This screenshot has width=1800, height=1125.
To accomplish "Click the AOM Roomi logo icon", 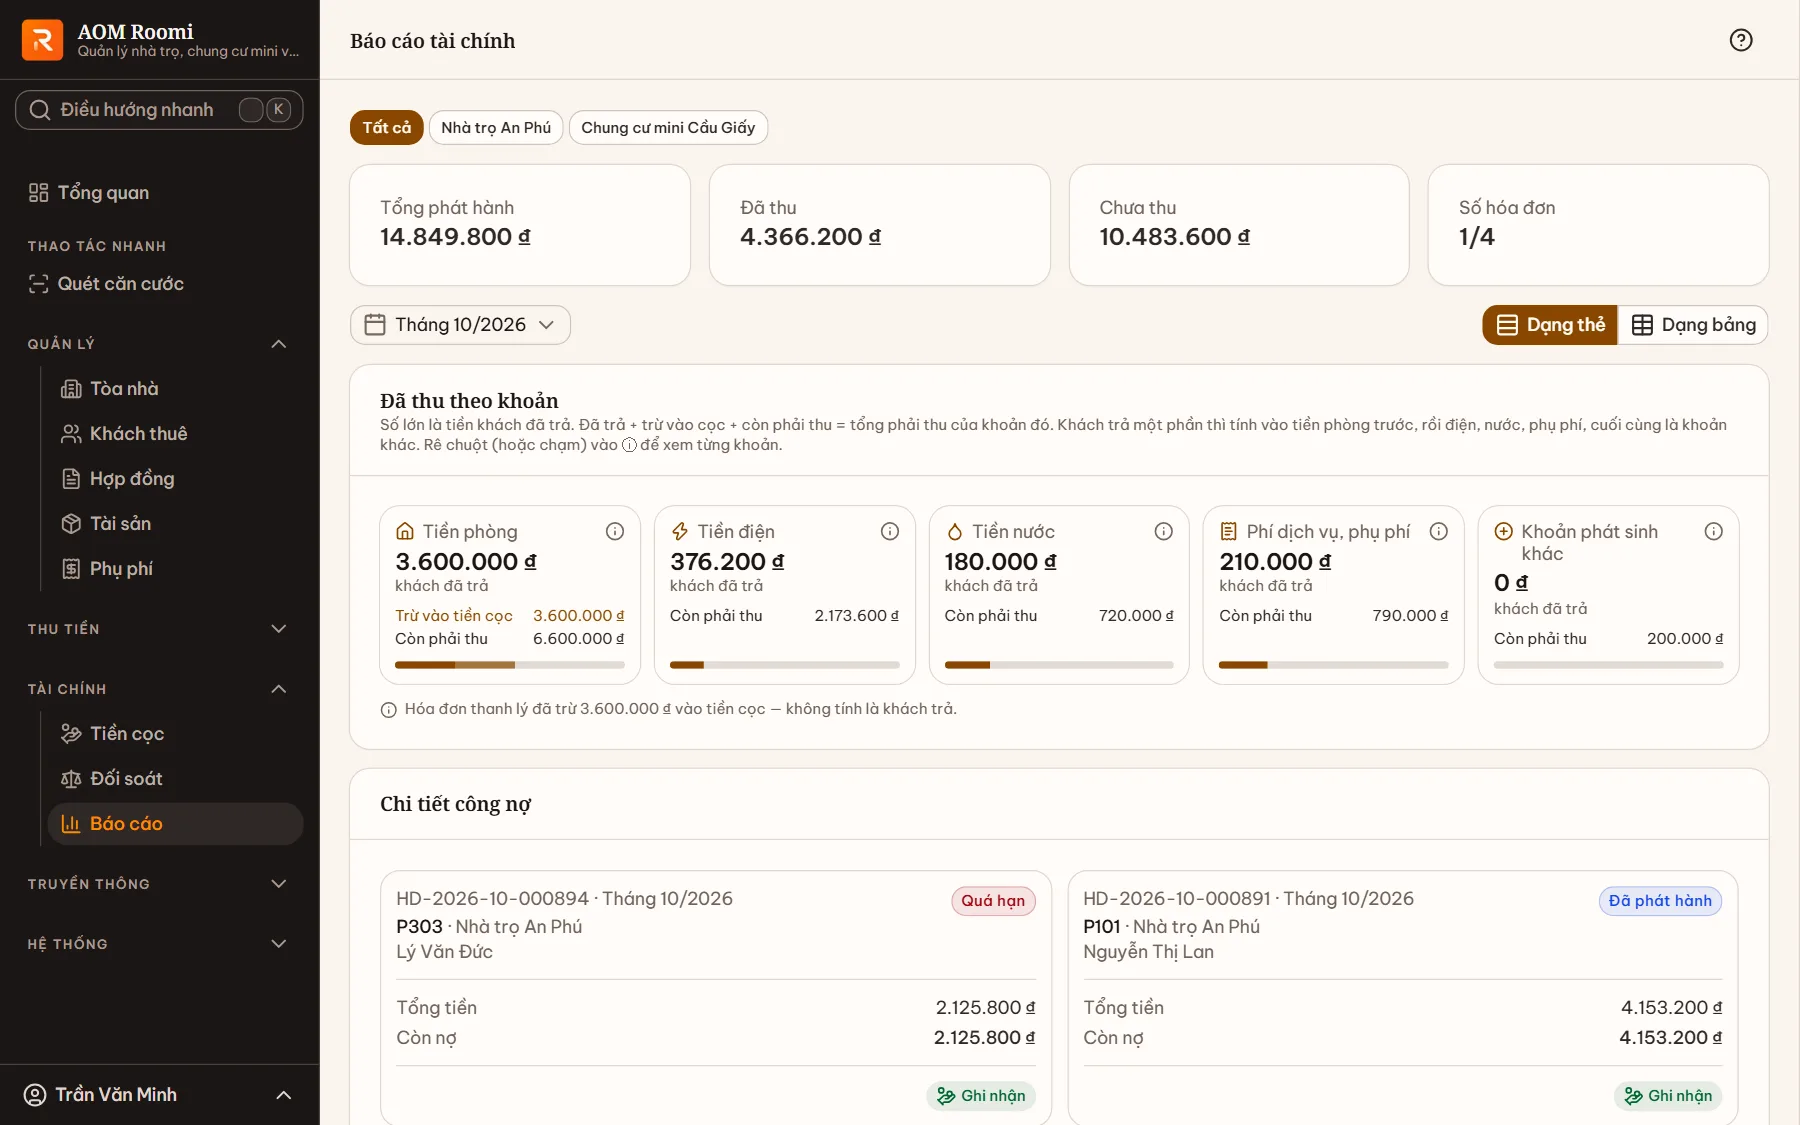I will (x=42, y=40).
